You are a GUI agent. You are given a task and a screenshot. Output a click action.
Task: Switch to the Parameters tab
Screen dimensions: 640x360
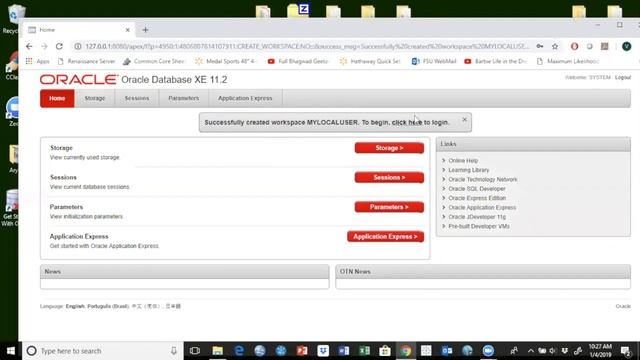[x=184, y=98]
